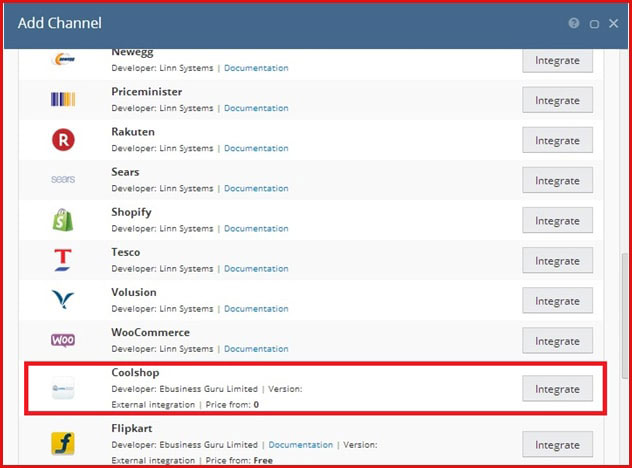Click Coolshop's 'Price from: 0' text
The image size is (632, 468).
tap(232, 405)
